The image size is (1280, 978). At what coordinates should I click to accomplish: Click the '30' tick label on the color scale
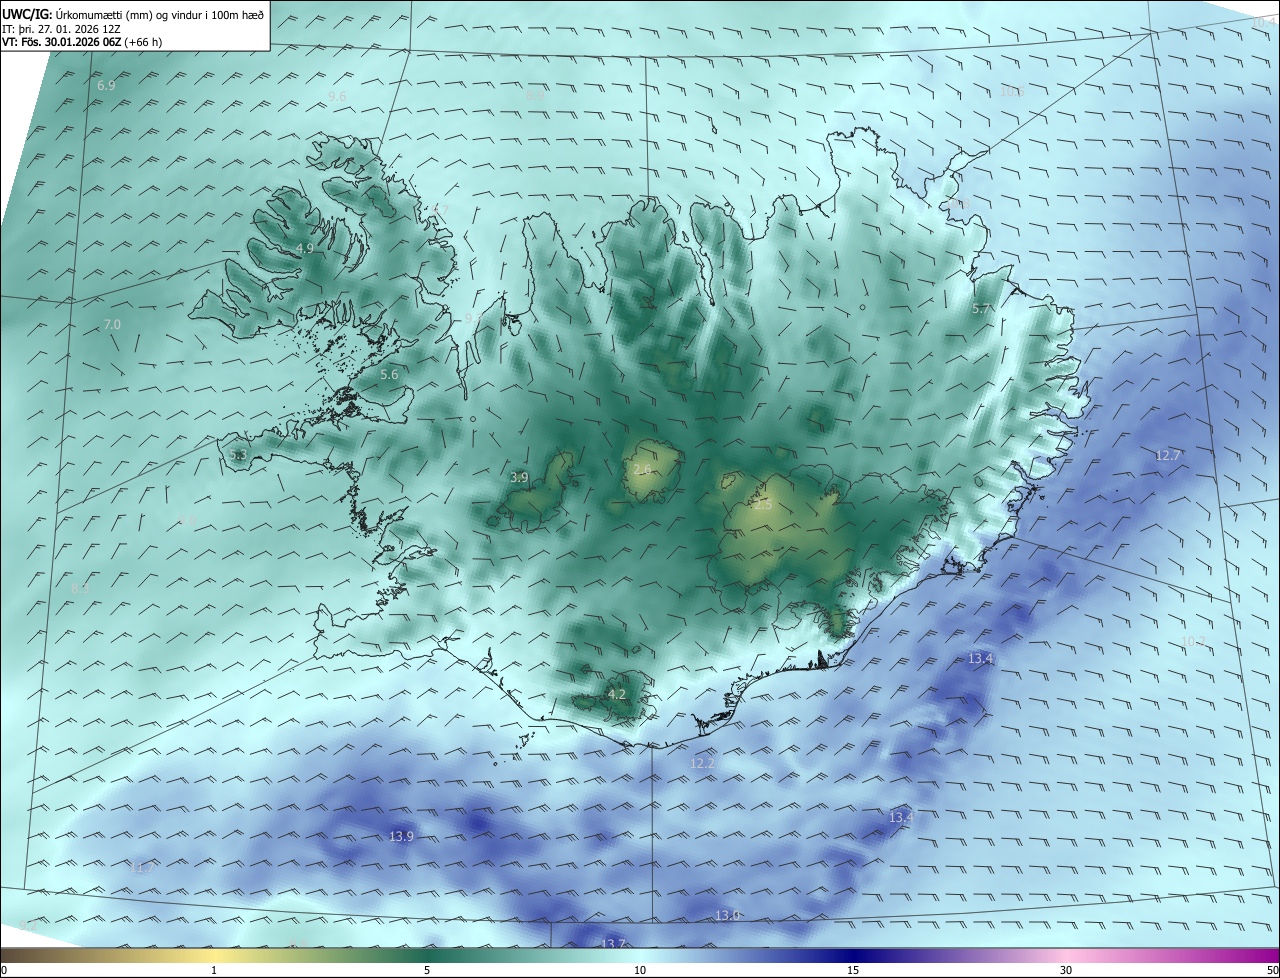click(x=1066, y=970)
